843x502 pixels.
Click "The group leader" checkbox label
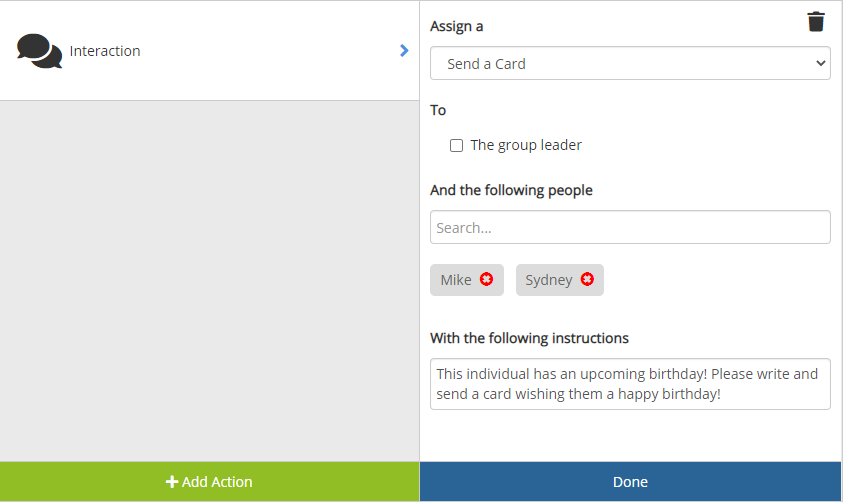pyautogui.click(x=526, y=145)
